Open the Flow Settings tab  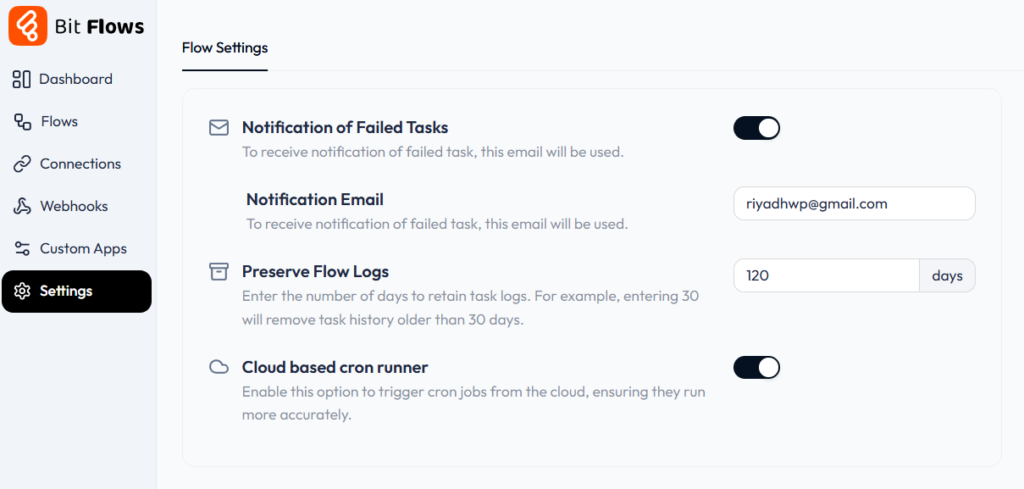(x=225, y=48)
